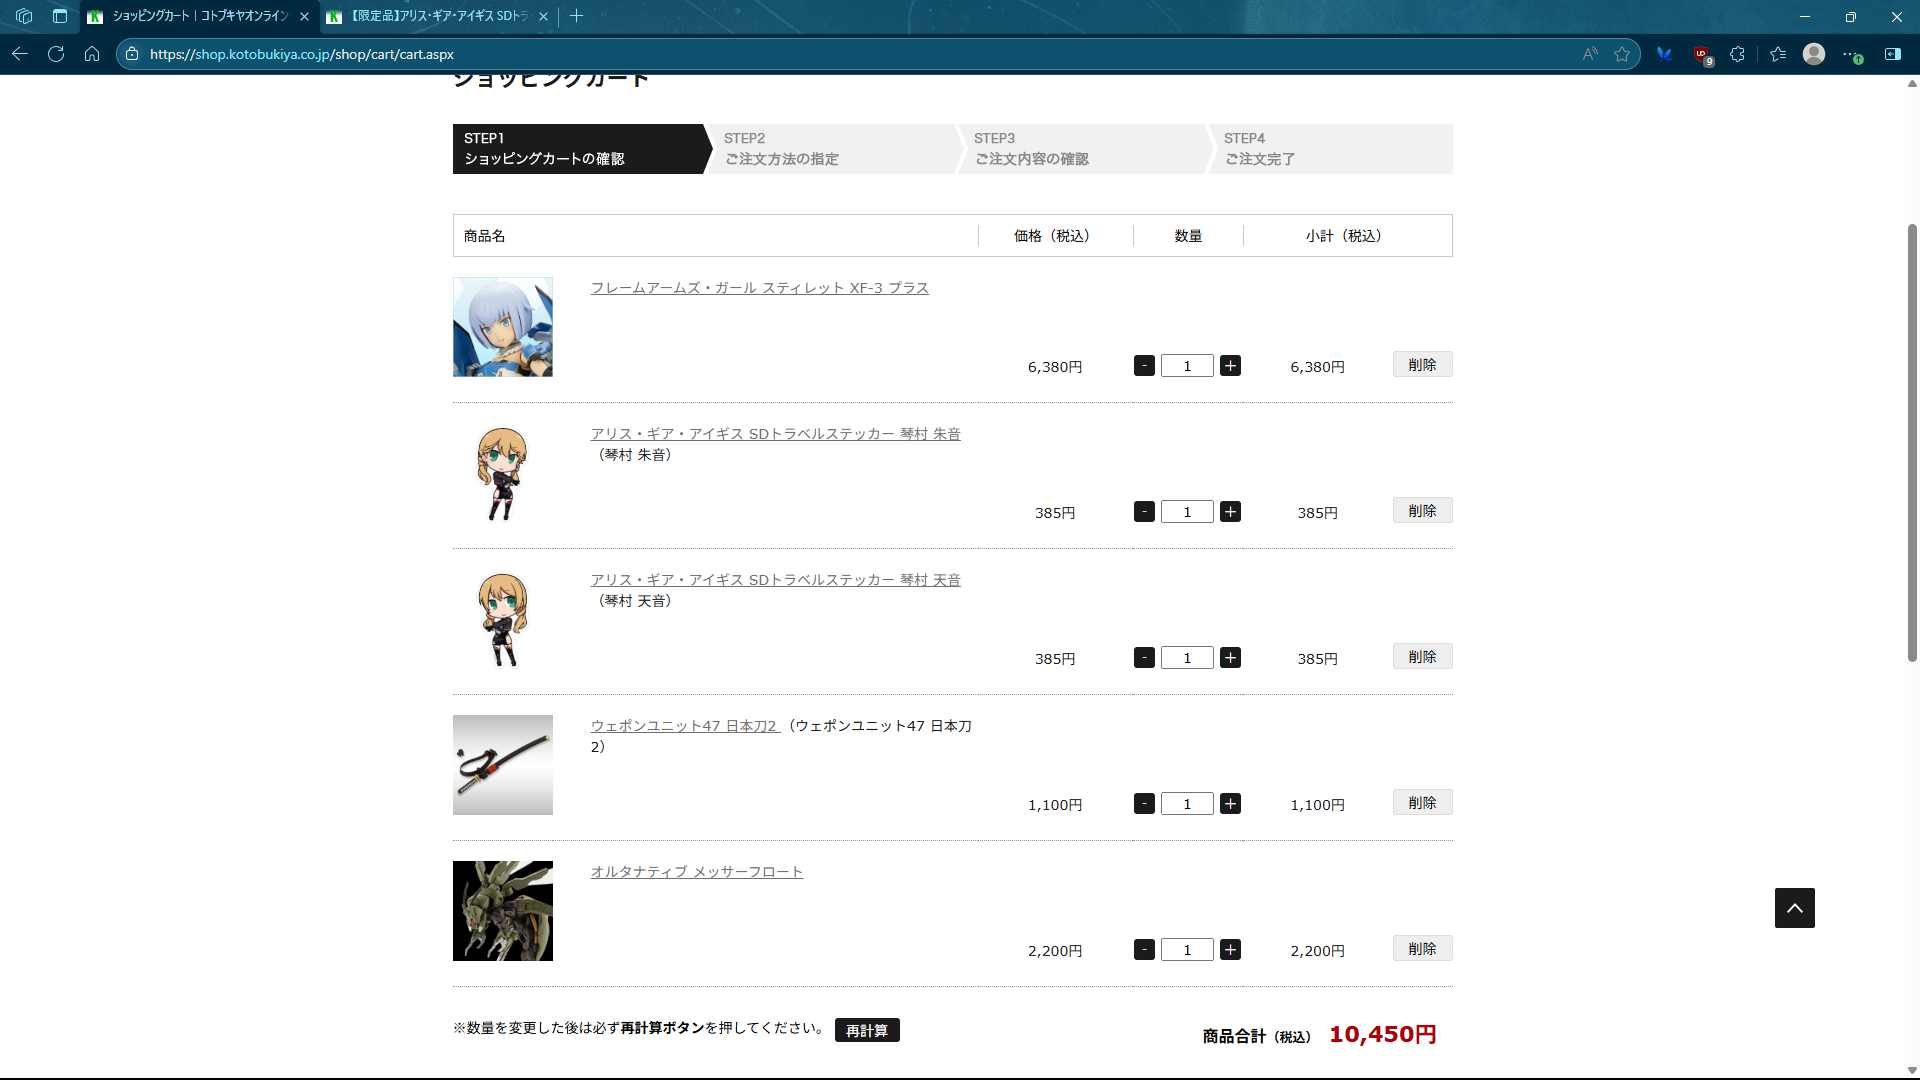Close the shopping cart tab

coord(304,16)
